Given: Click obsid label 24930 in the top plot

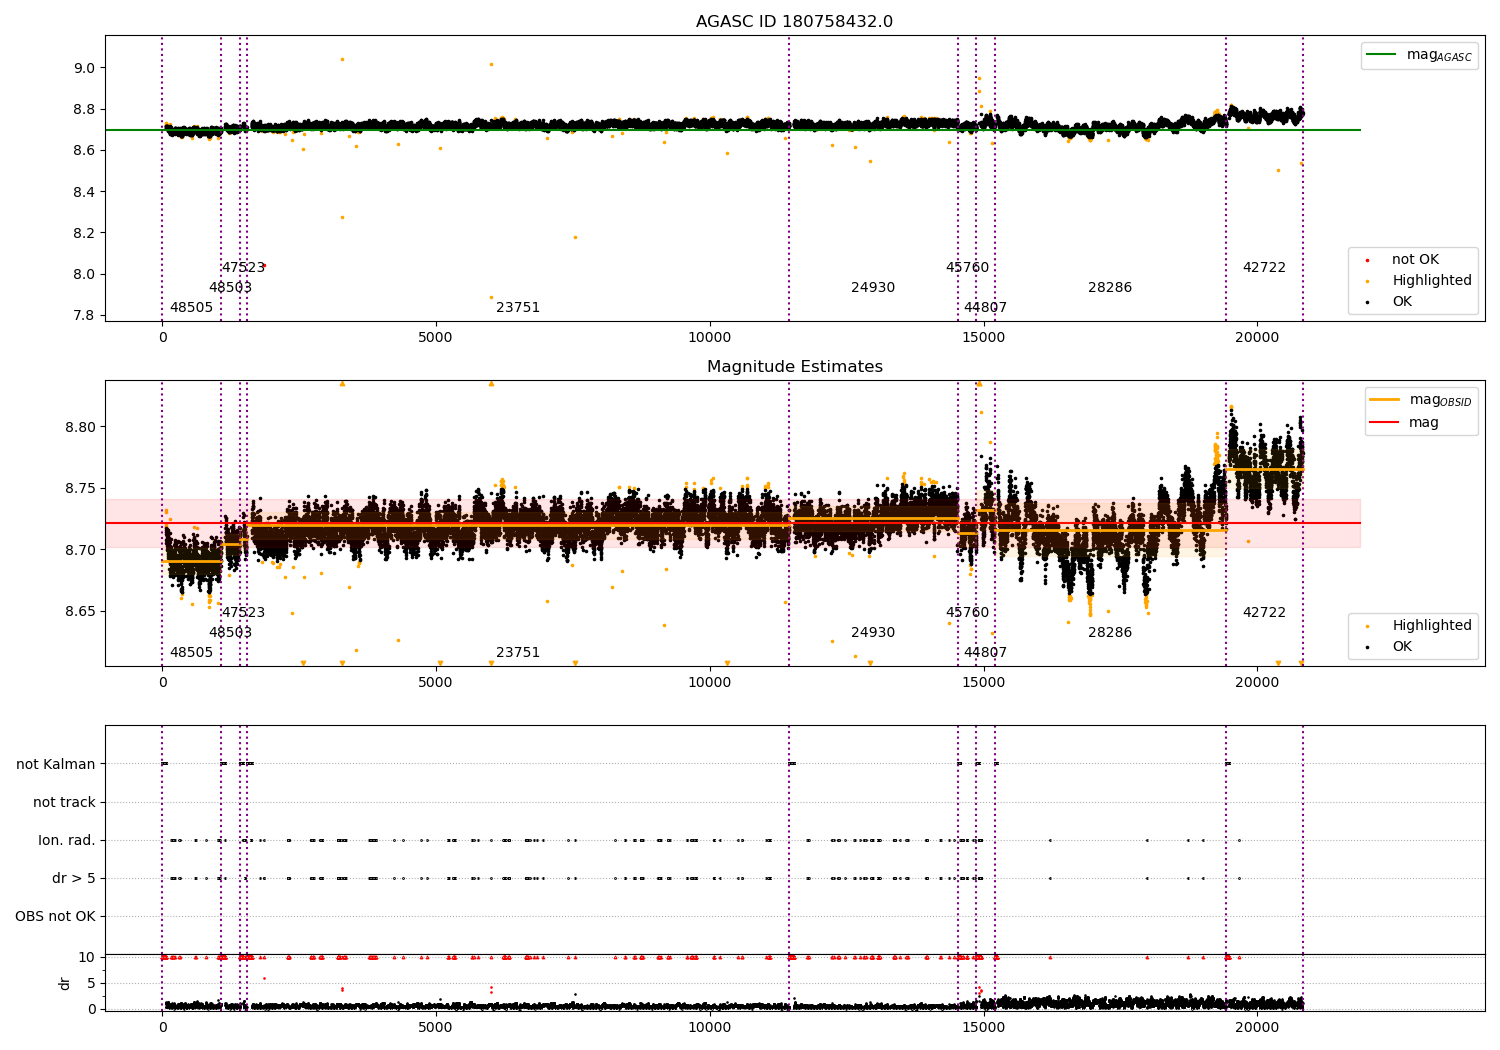Looking at the screenshot, I should pyautogui.click(x=873, y=288).
